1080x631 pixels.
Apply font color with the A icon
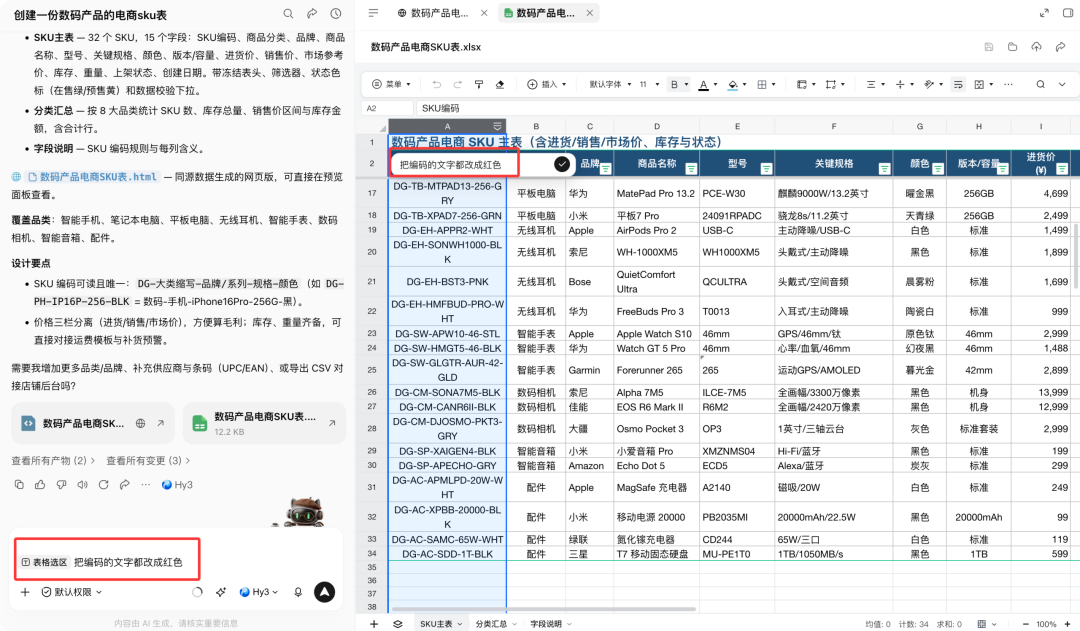[x=703, y=85]
